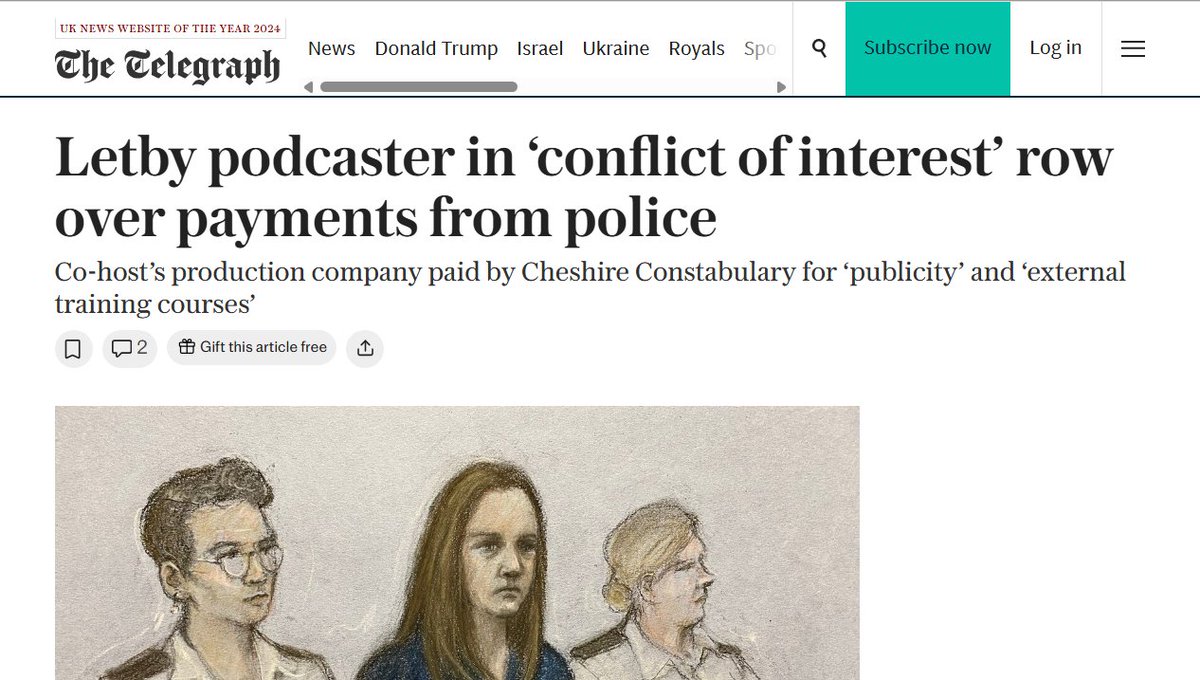1200x680 pixels.
Task: Open the Royals section
Action: coord(697,48)
